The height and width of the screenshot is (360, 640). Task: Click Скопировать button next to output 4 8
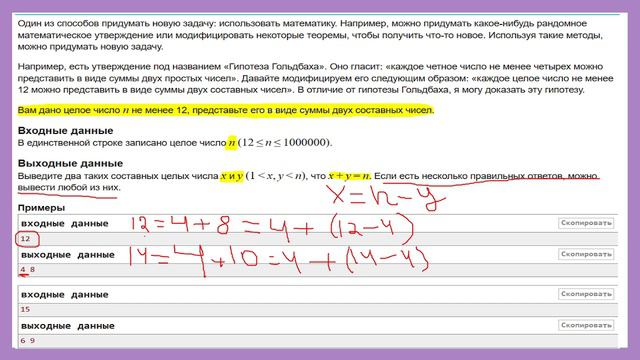(586, 254)
